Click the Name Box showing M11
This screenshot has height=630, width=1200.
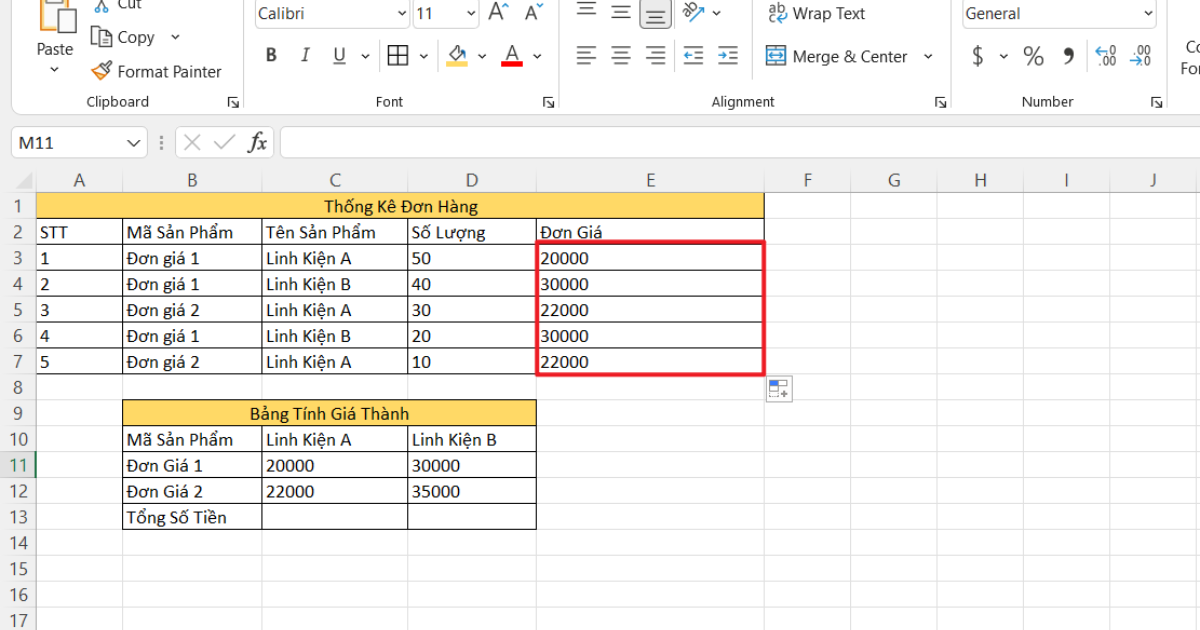(68, 143)
